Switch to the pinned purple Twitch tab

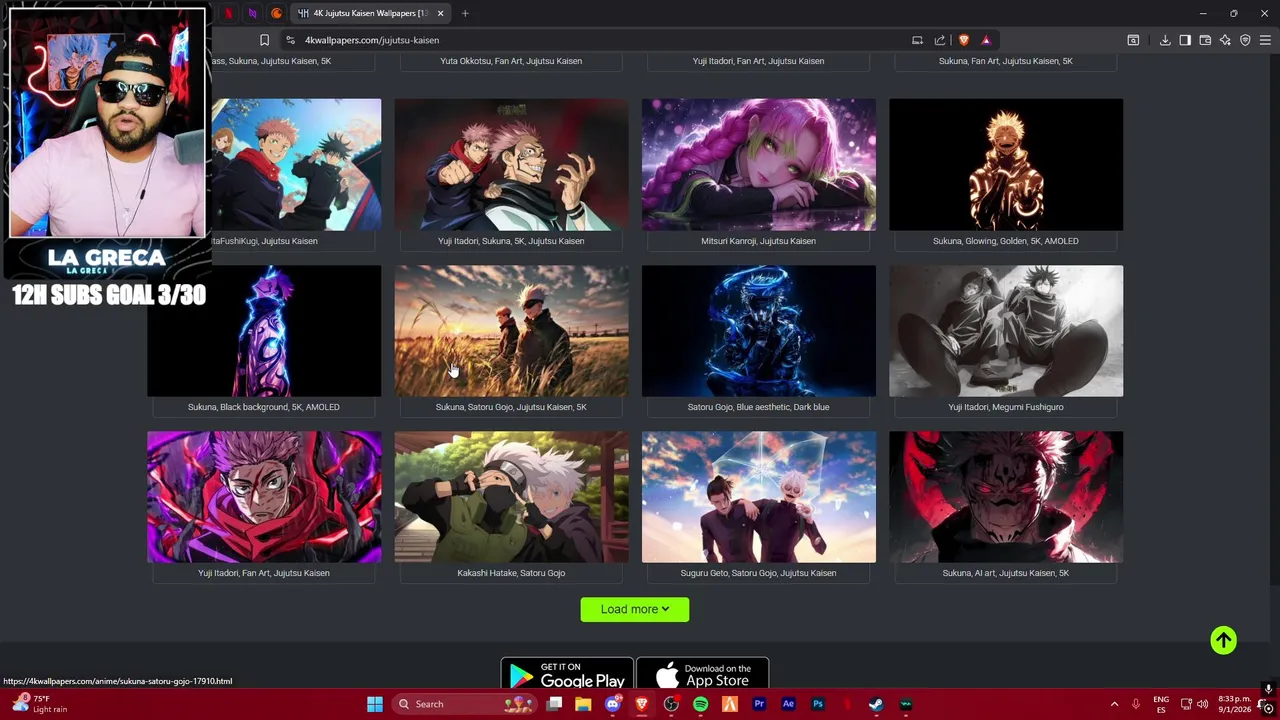[252, 13]
